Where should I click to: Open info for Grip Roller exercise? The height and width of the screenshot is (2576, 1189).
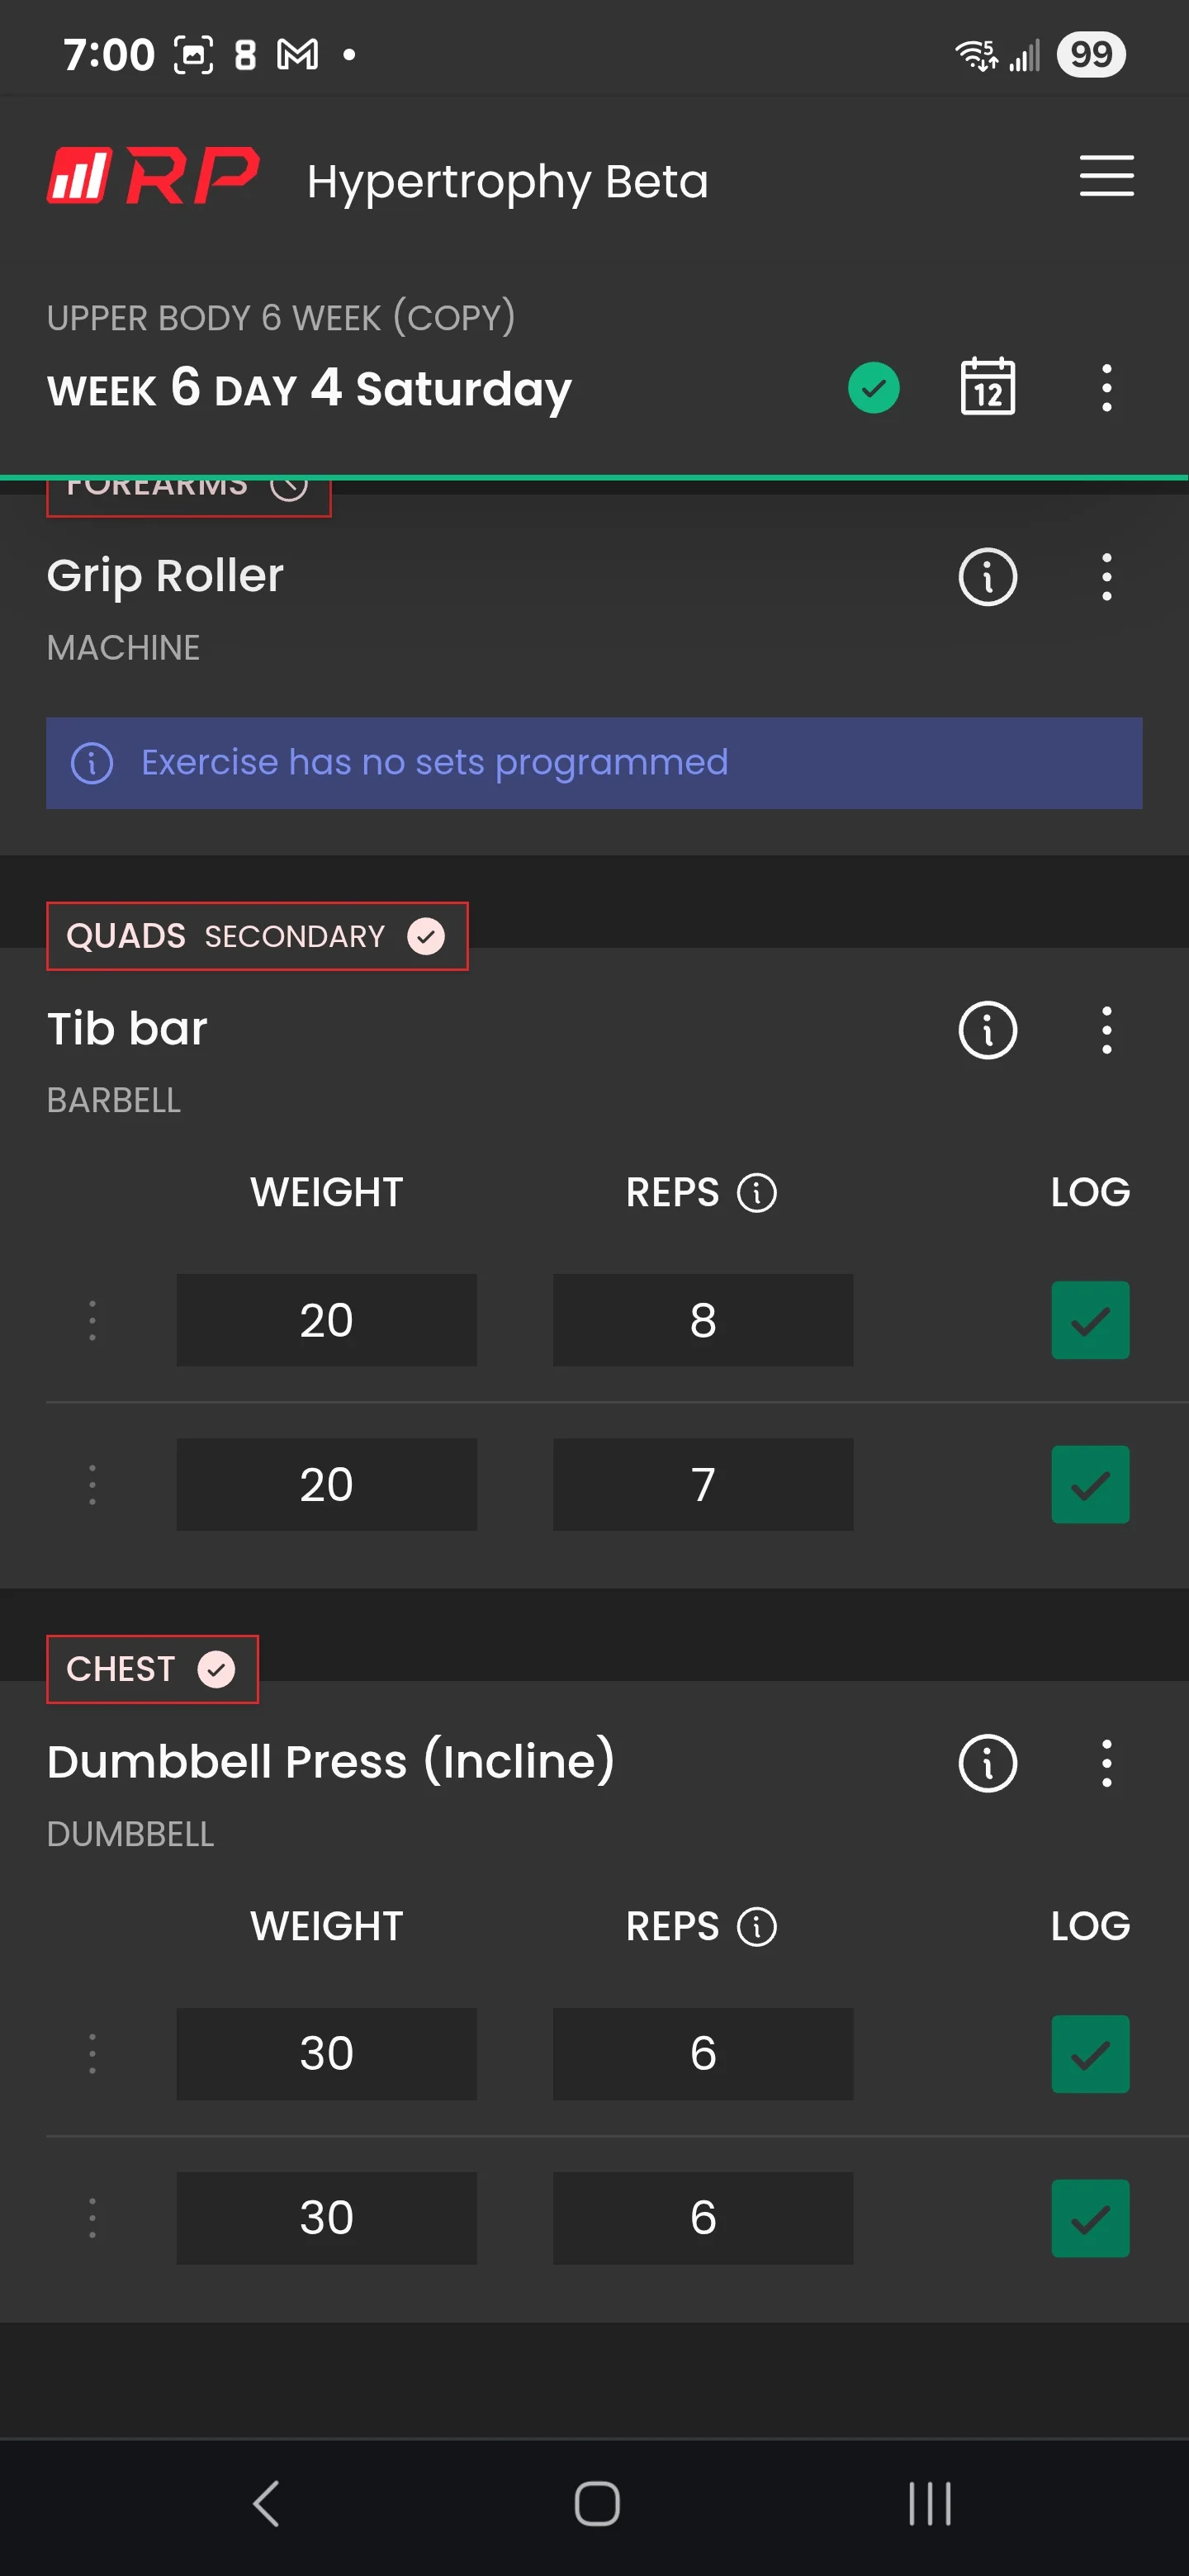(987, 577)
